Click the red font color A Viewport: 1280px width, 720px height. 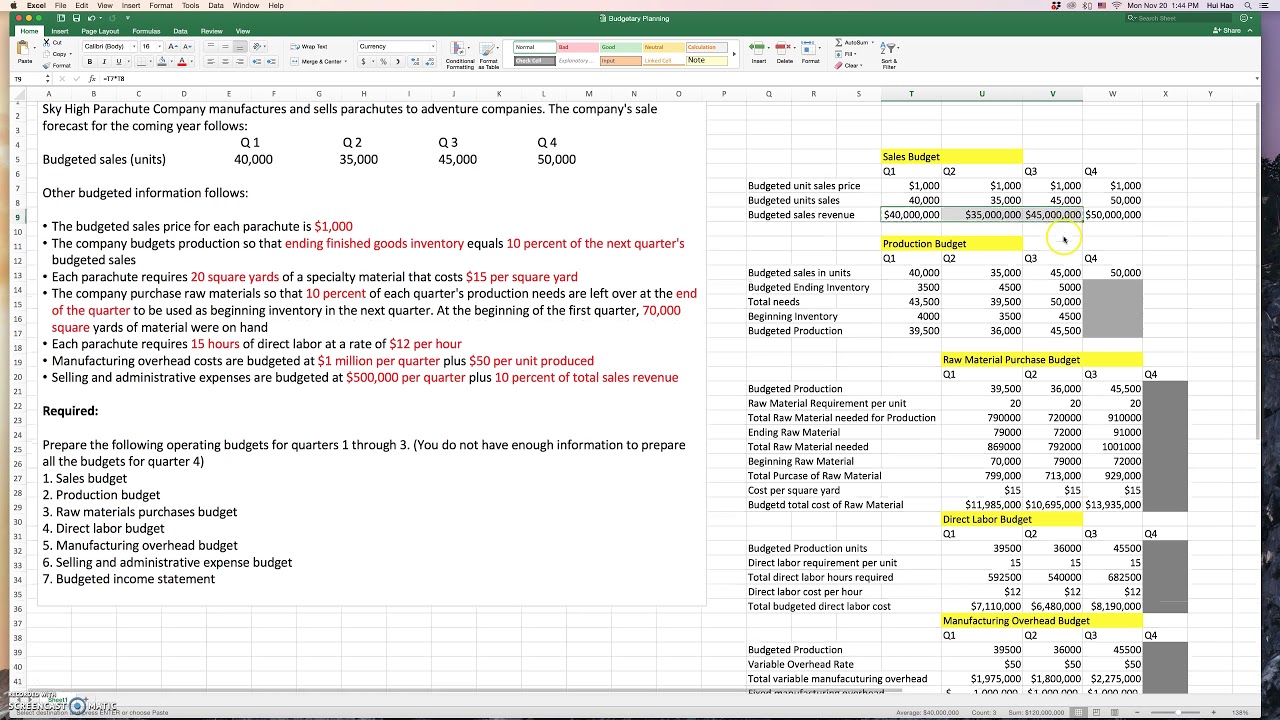(x=181, y=62)
